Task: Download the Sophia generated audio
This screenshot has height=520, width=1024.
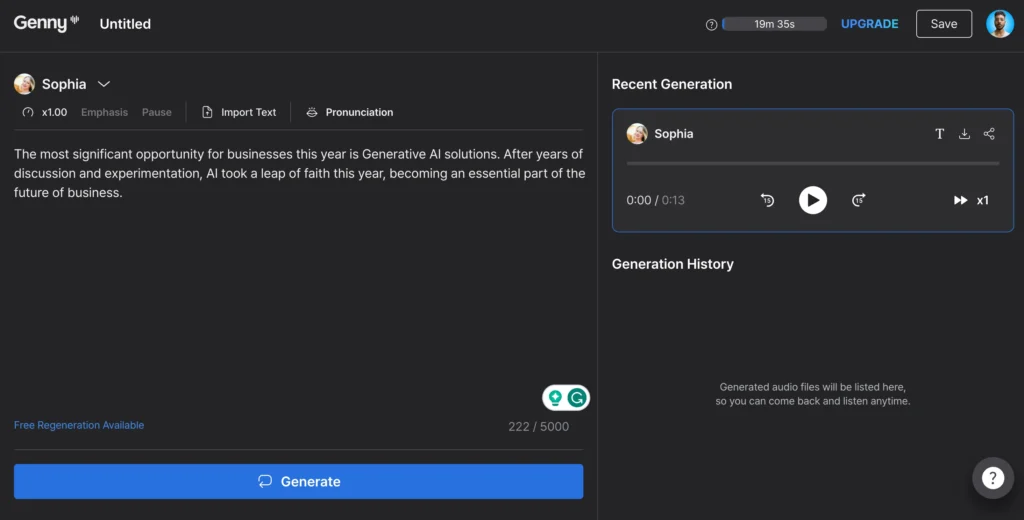Action: tap(964, 134)
